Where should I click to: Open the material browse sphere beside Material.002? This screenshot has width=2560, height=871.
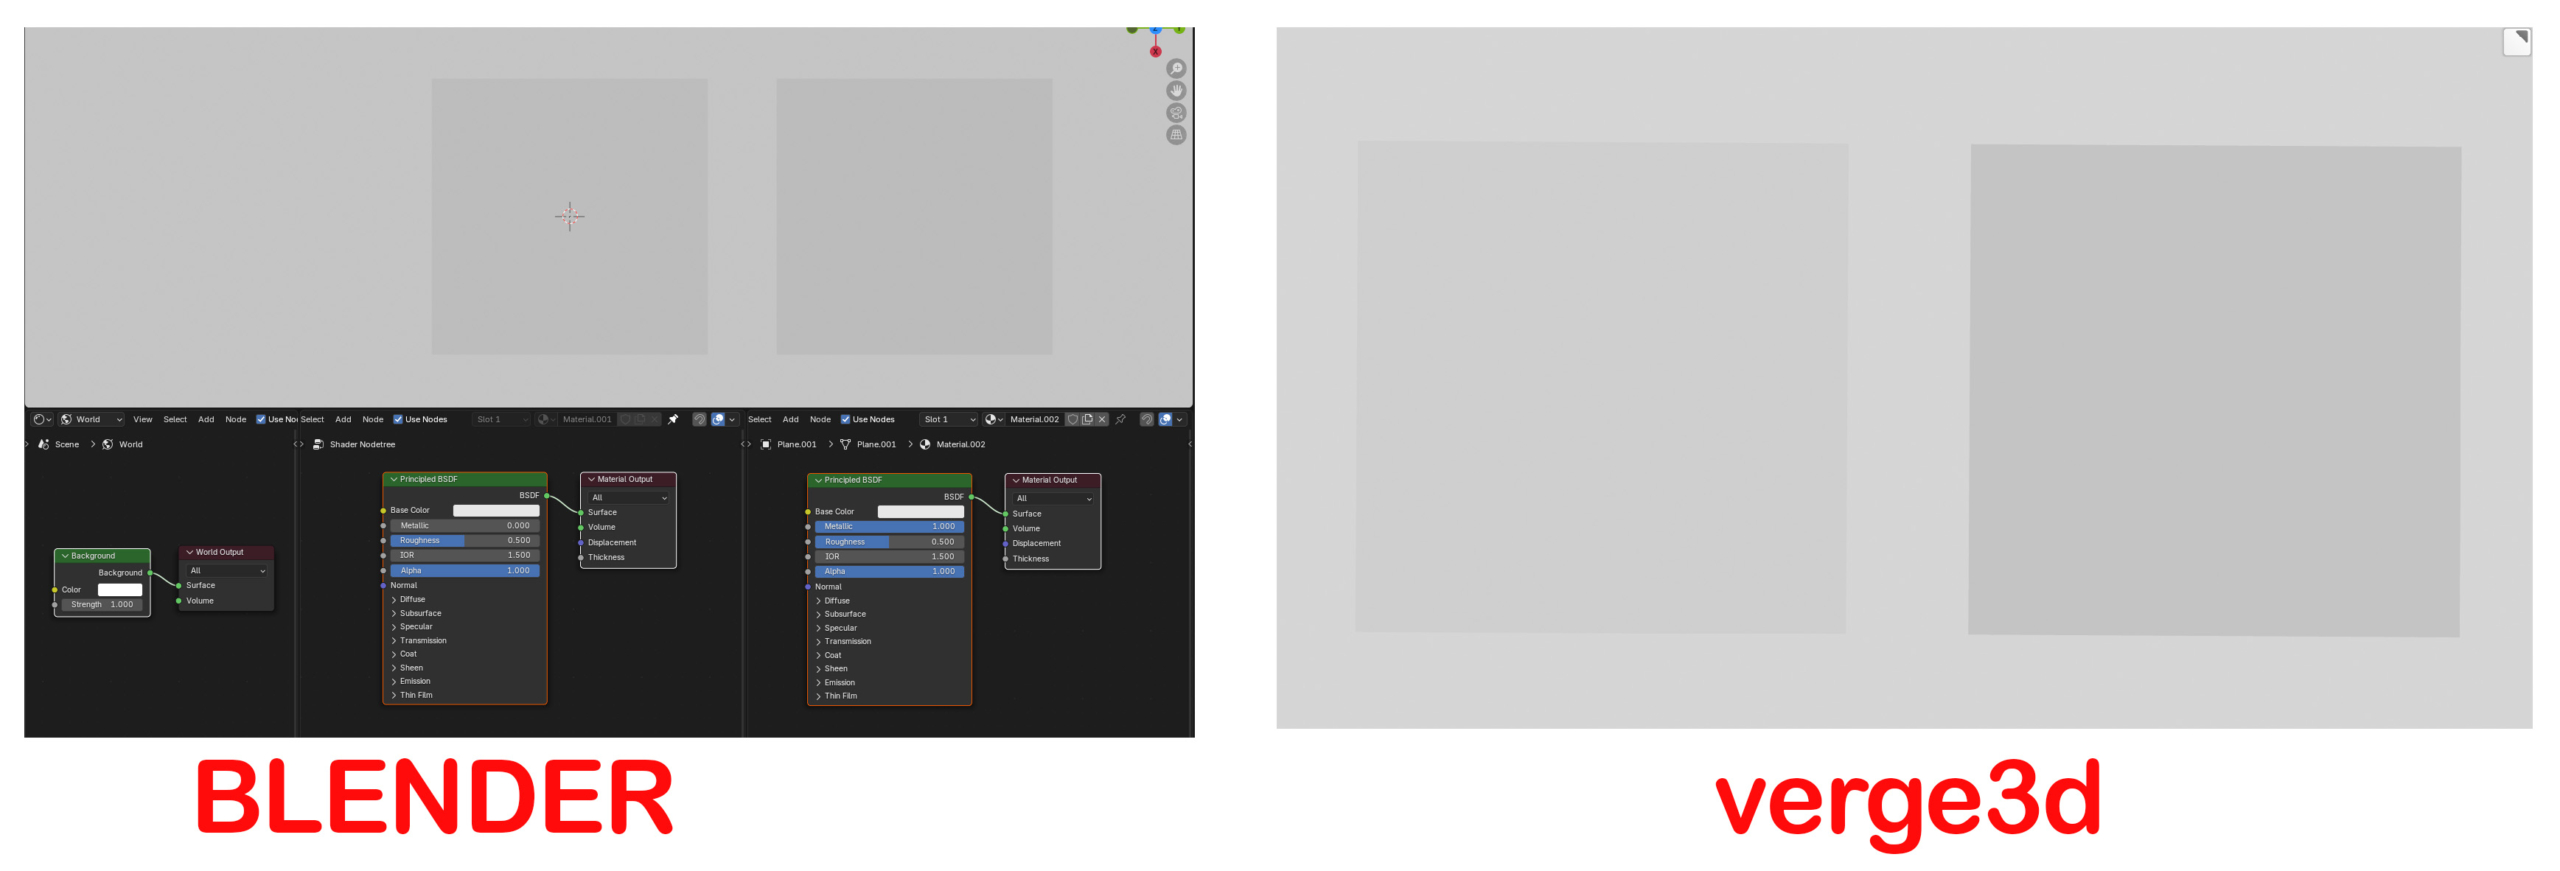tap(993, 419)
